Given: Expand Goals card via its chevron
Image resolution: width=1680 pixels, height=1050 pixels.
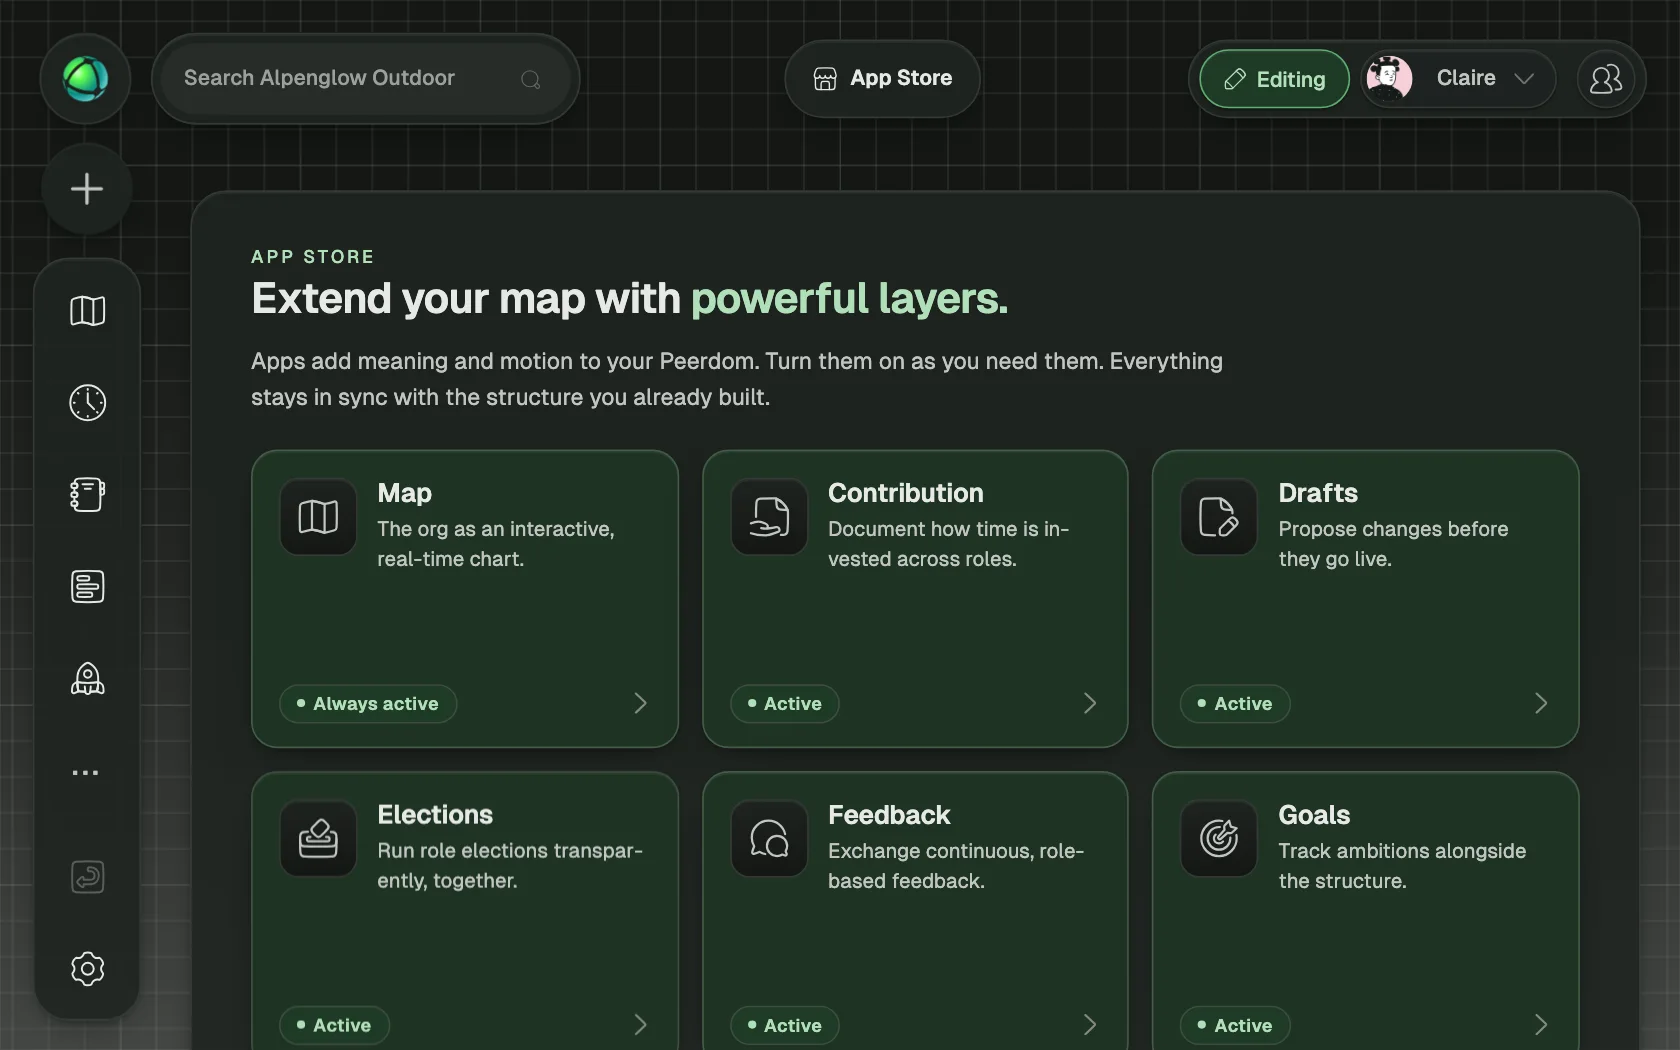Looking at the screenshot, I should 1541,1026.
